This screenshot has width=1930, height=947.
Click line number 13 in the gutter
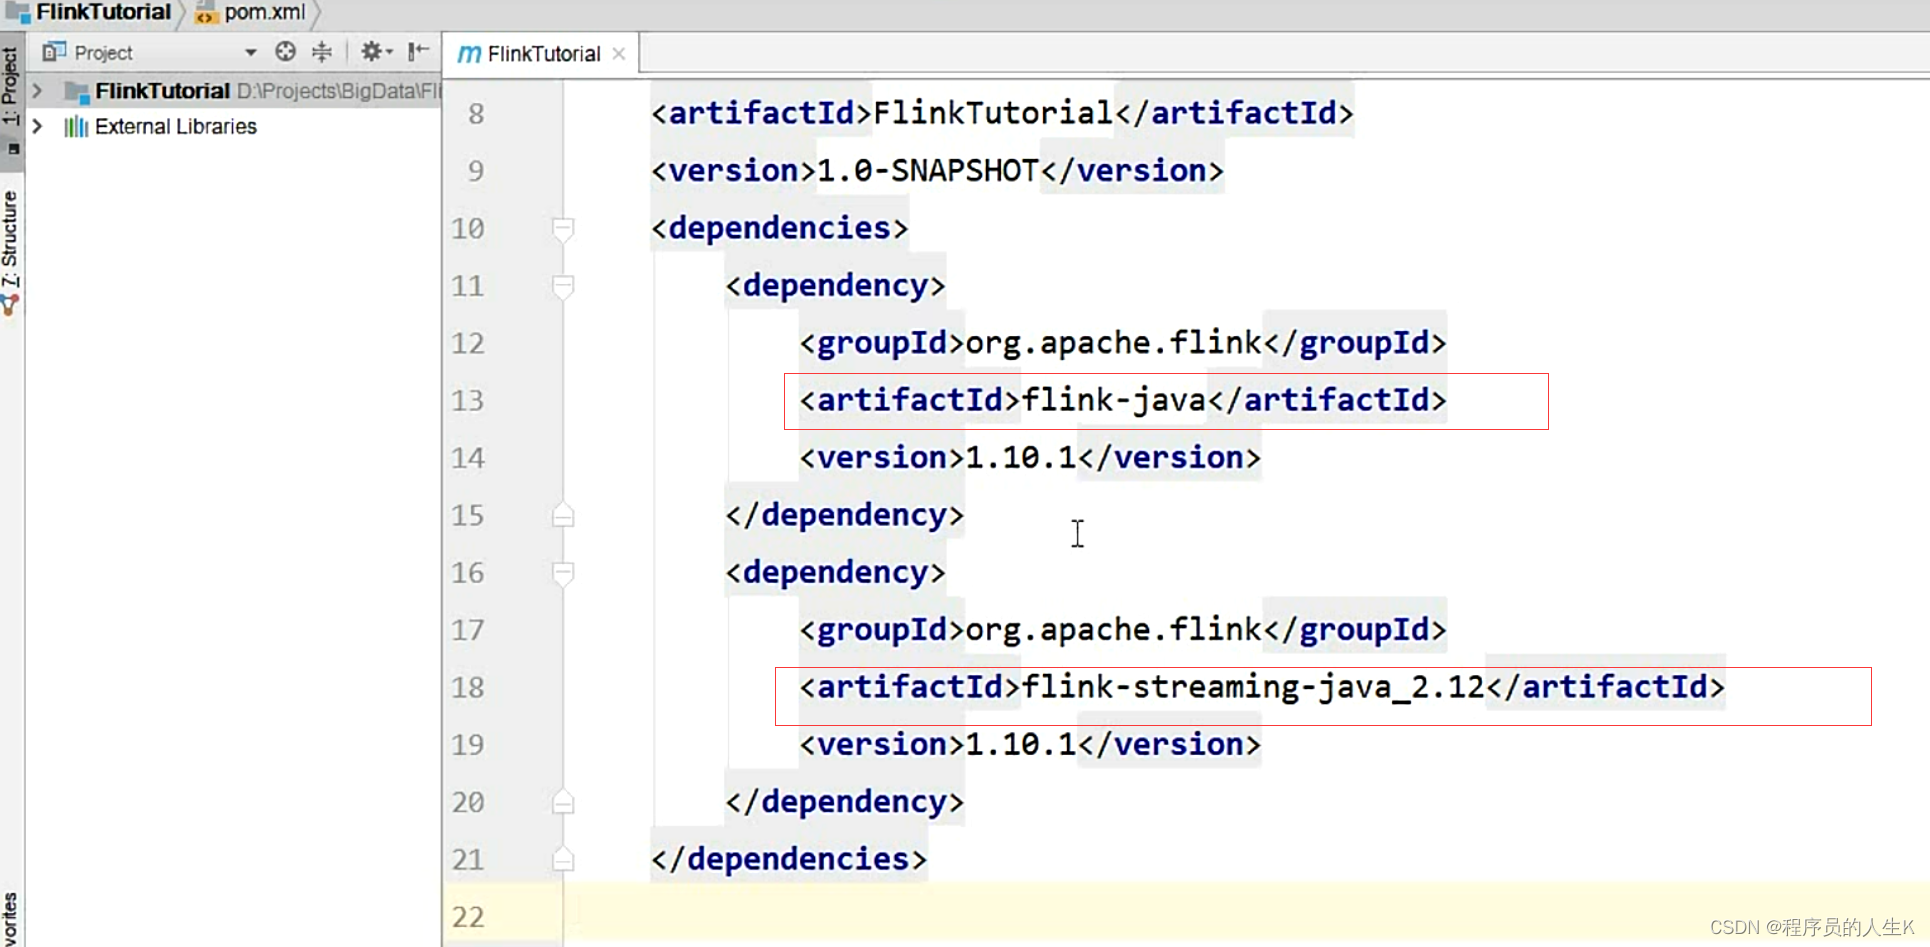coord(468,401)
